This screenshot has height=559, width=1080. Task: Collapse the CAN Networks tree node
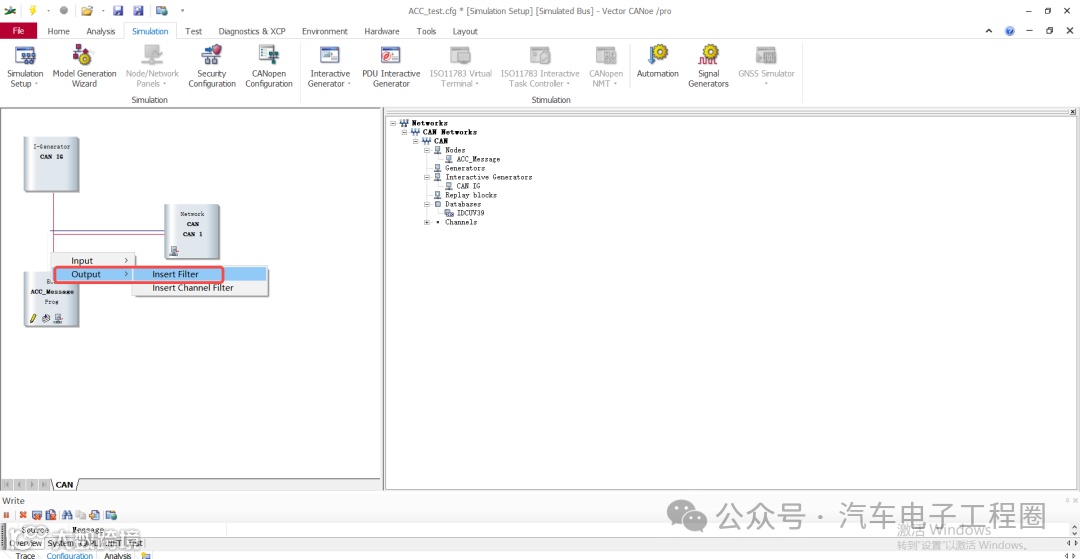[404, 132]
